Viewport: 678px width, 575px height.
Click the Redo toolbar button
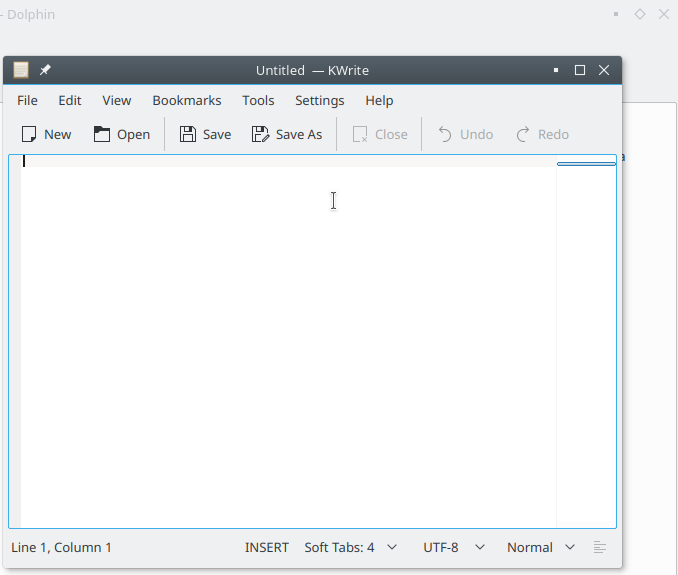tap(543, 134)
